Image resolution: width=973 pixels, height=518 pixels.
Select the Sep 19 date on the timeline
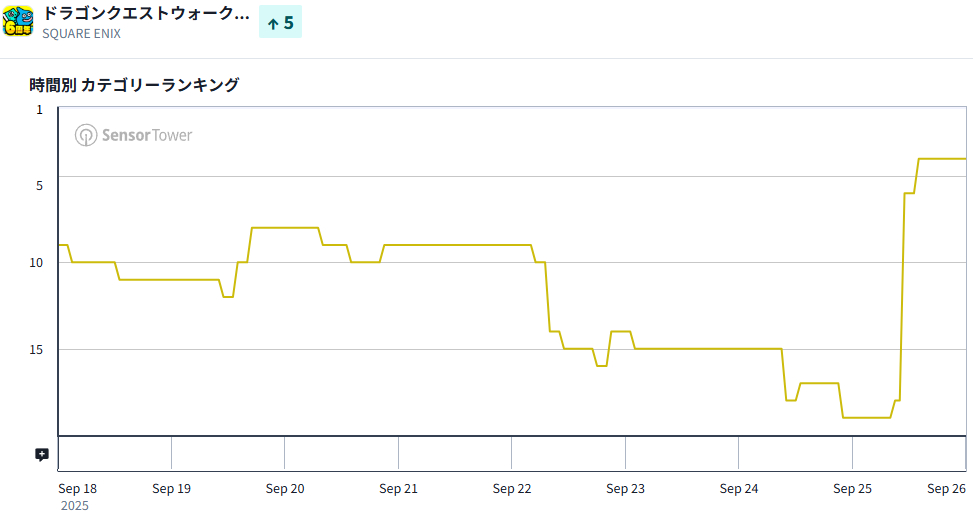tap(171, 489)
